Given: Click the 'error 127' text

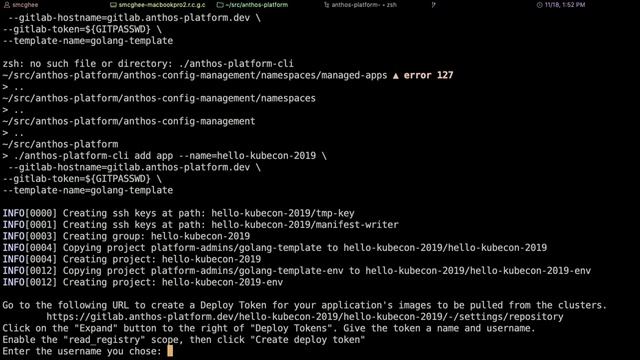Looking at the screenshot, I should coord(429,75).
